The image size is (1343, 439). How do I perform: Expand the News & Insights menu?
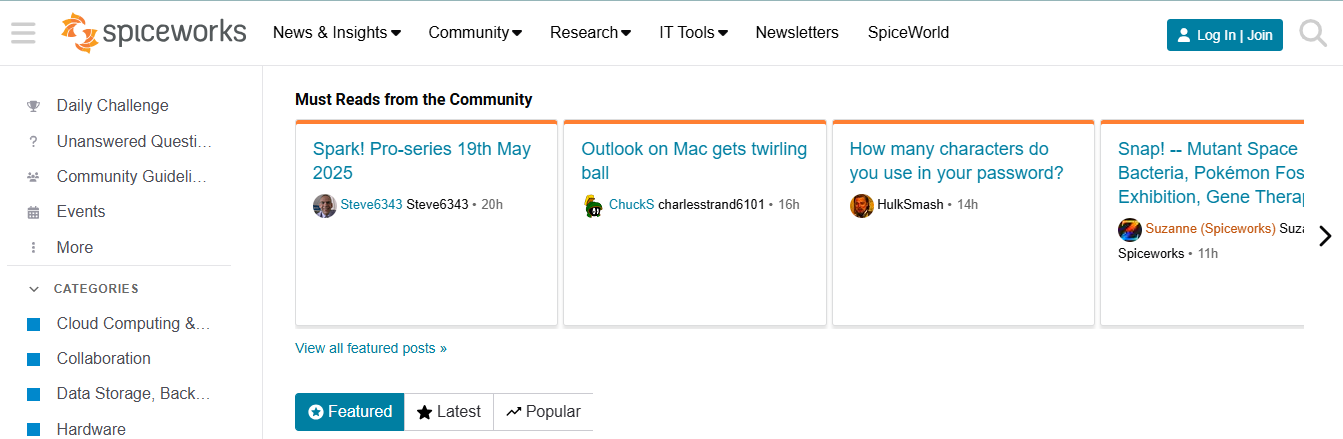point(337,33)
